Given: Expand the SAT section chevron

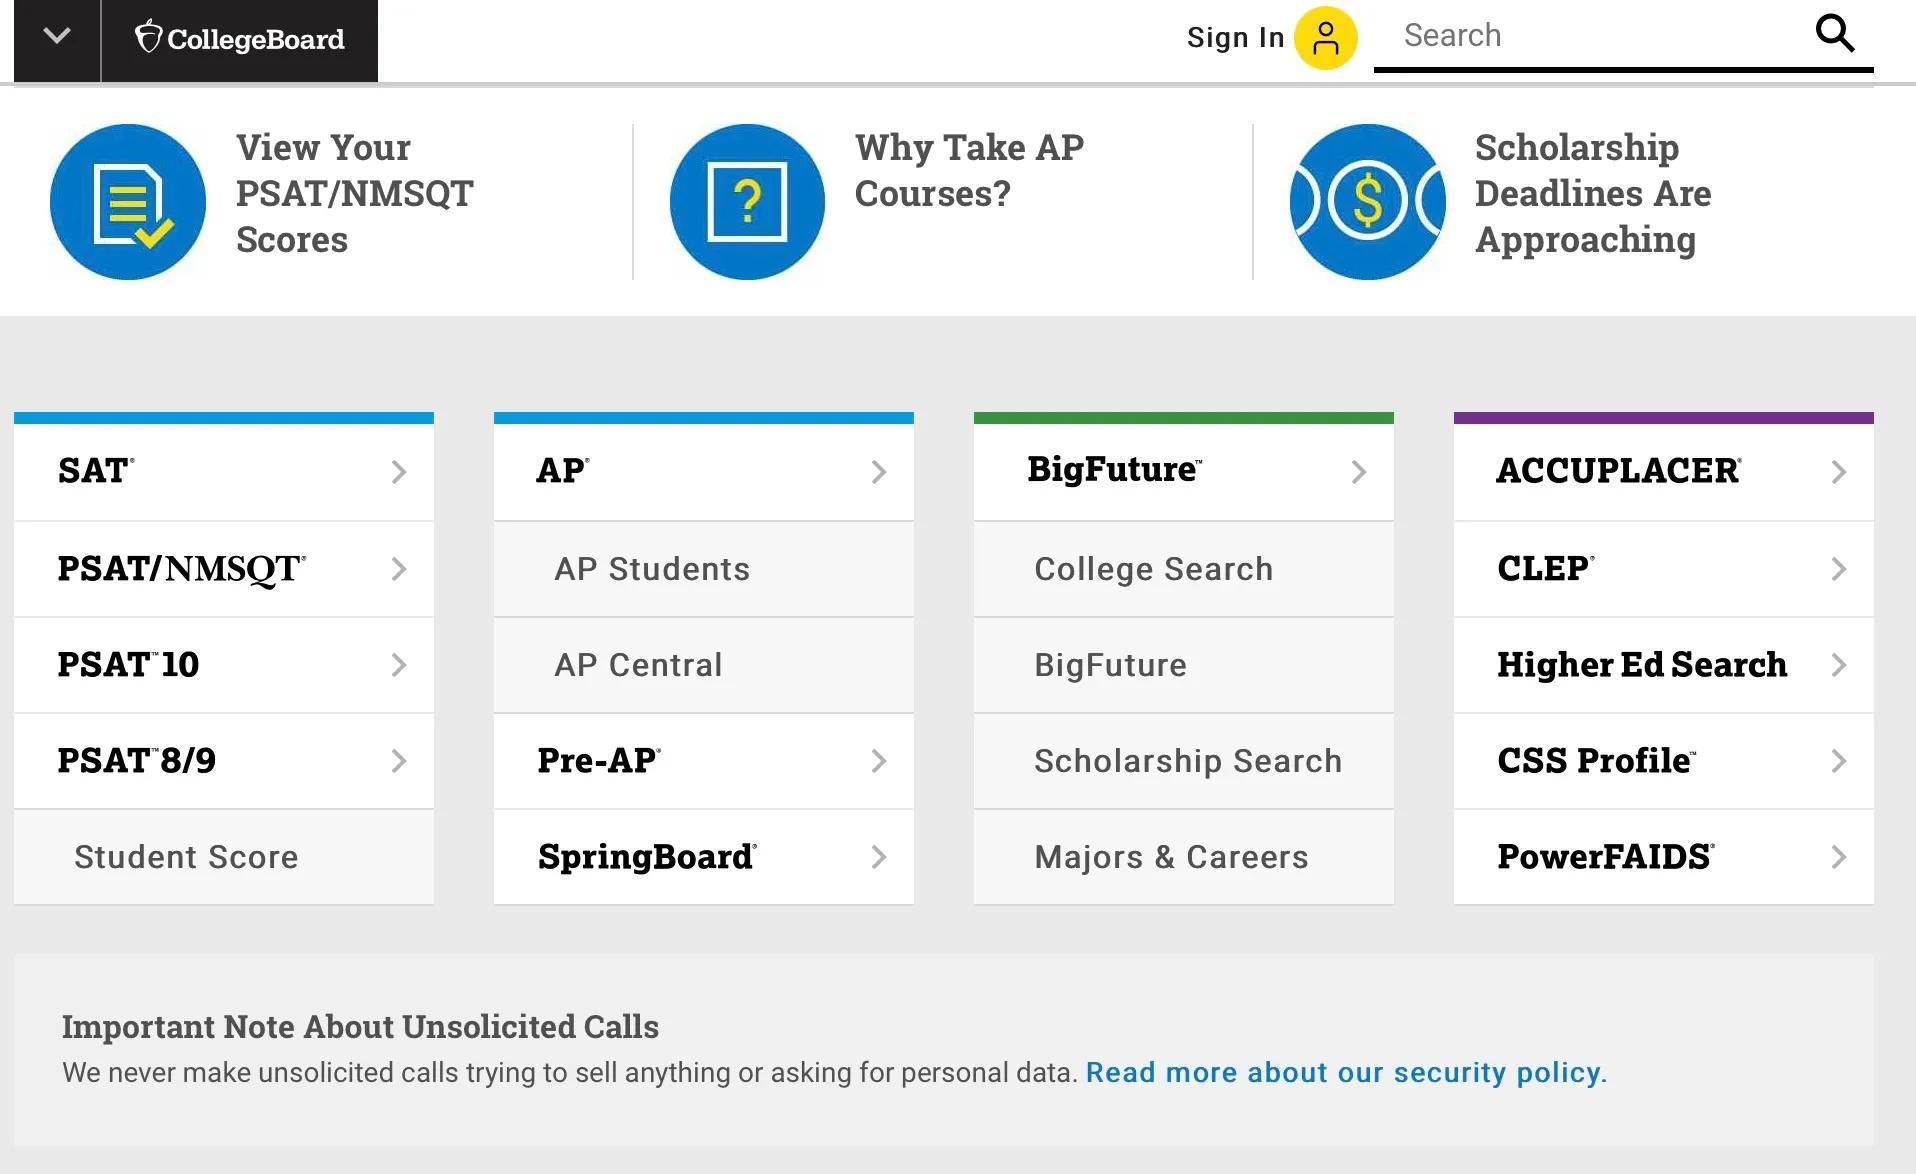Looking at the screenshot, I should [398, 472].
